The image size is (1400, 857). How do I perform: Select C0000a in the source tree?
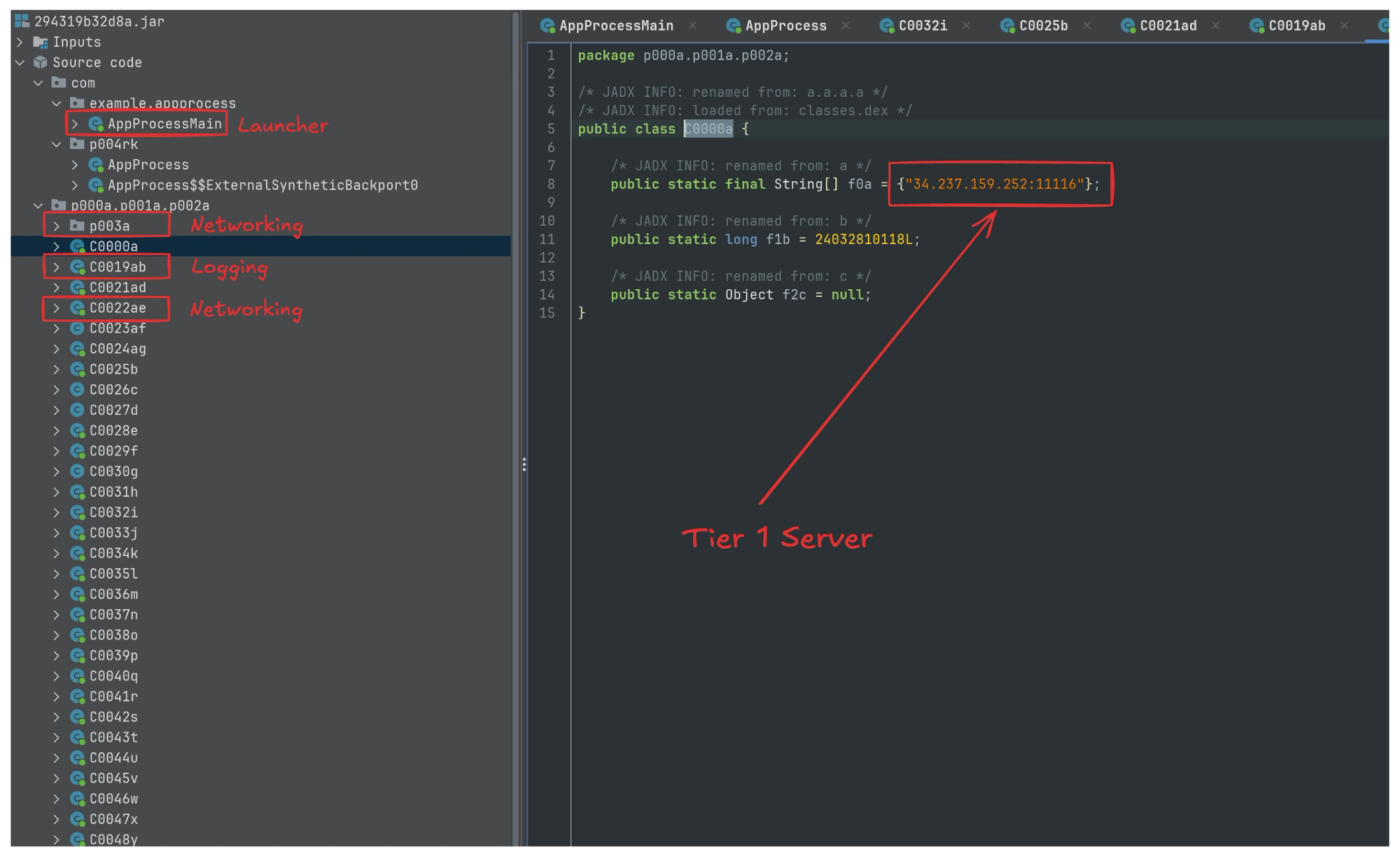click(x=114, y=246)
